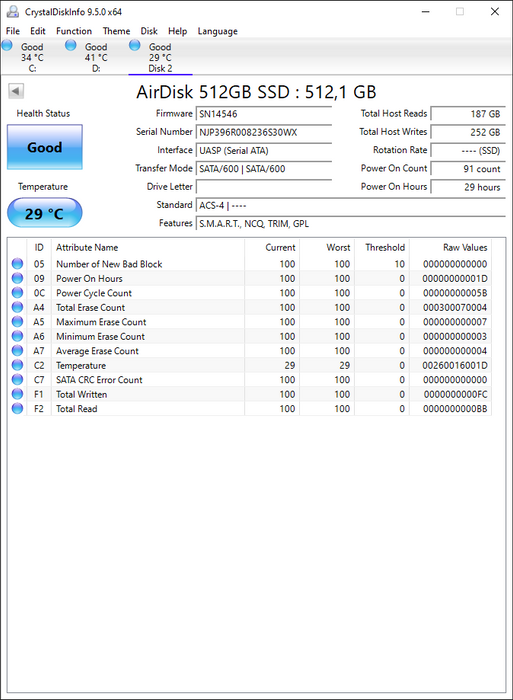Screen dimensions: 513x700
Task: Select the C: drive tab
Action: [x=32, y=57]
